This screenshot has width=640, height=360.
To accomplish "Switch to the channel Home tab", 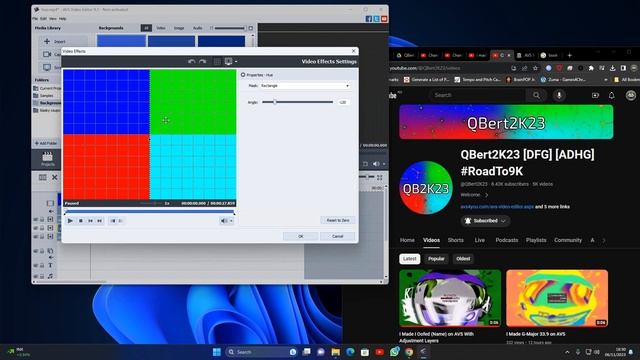I will (x=407, y=240).
